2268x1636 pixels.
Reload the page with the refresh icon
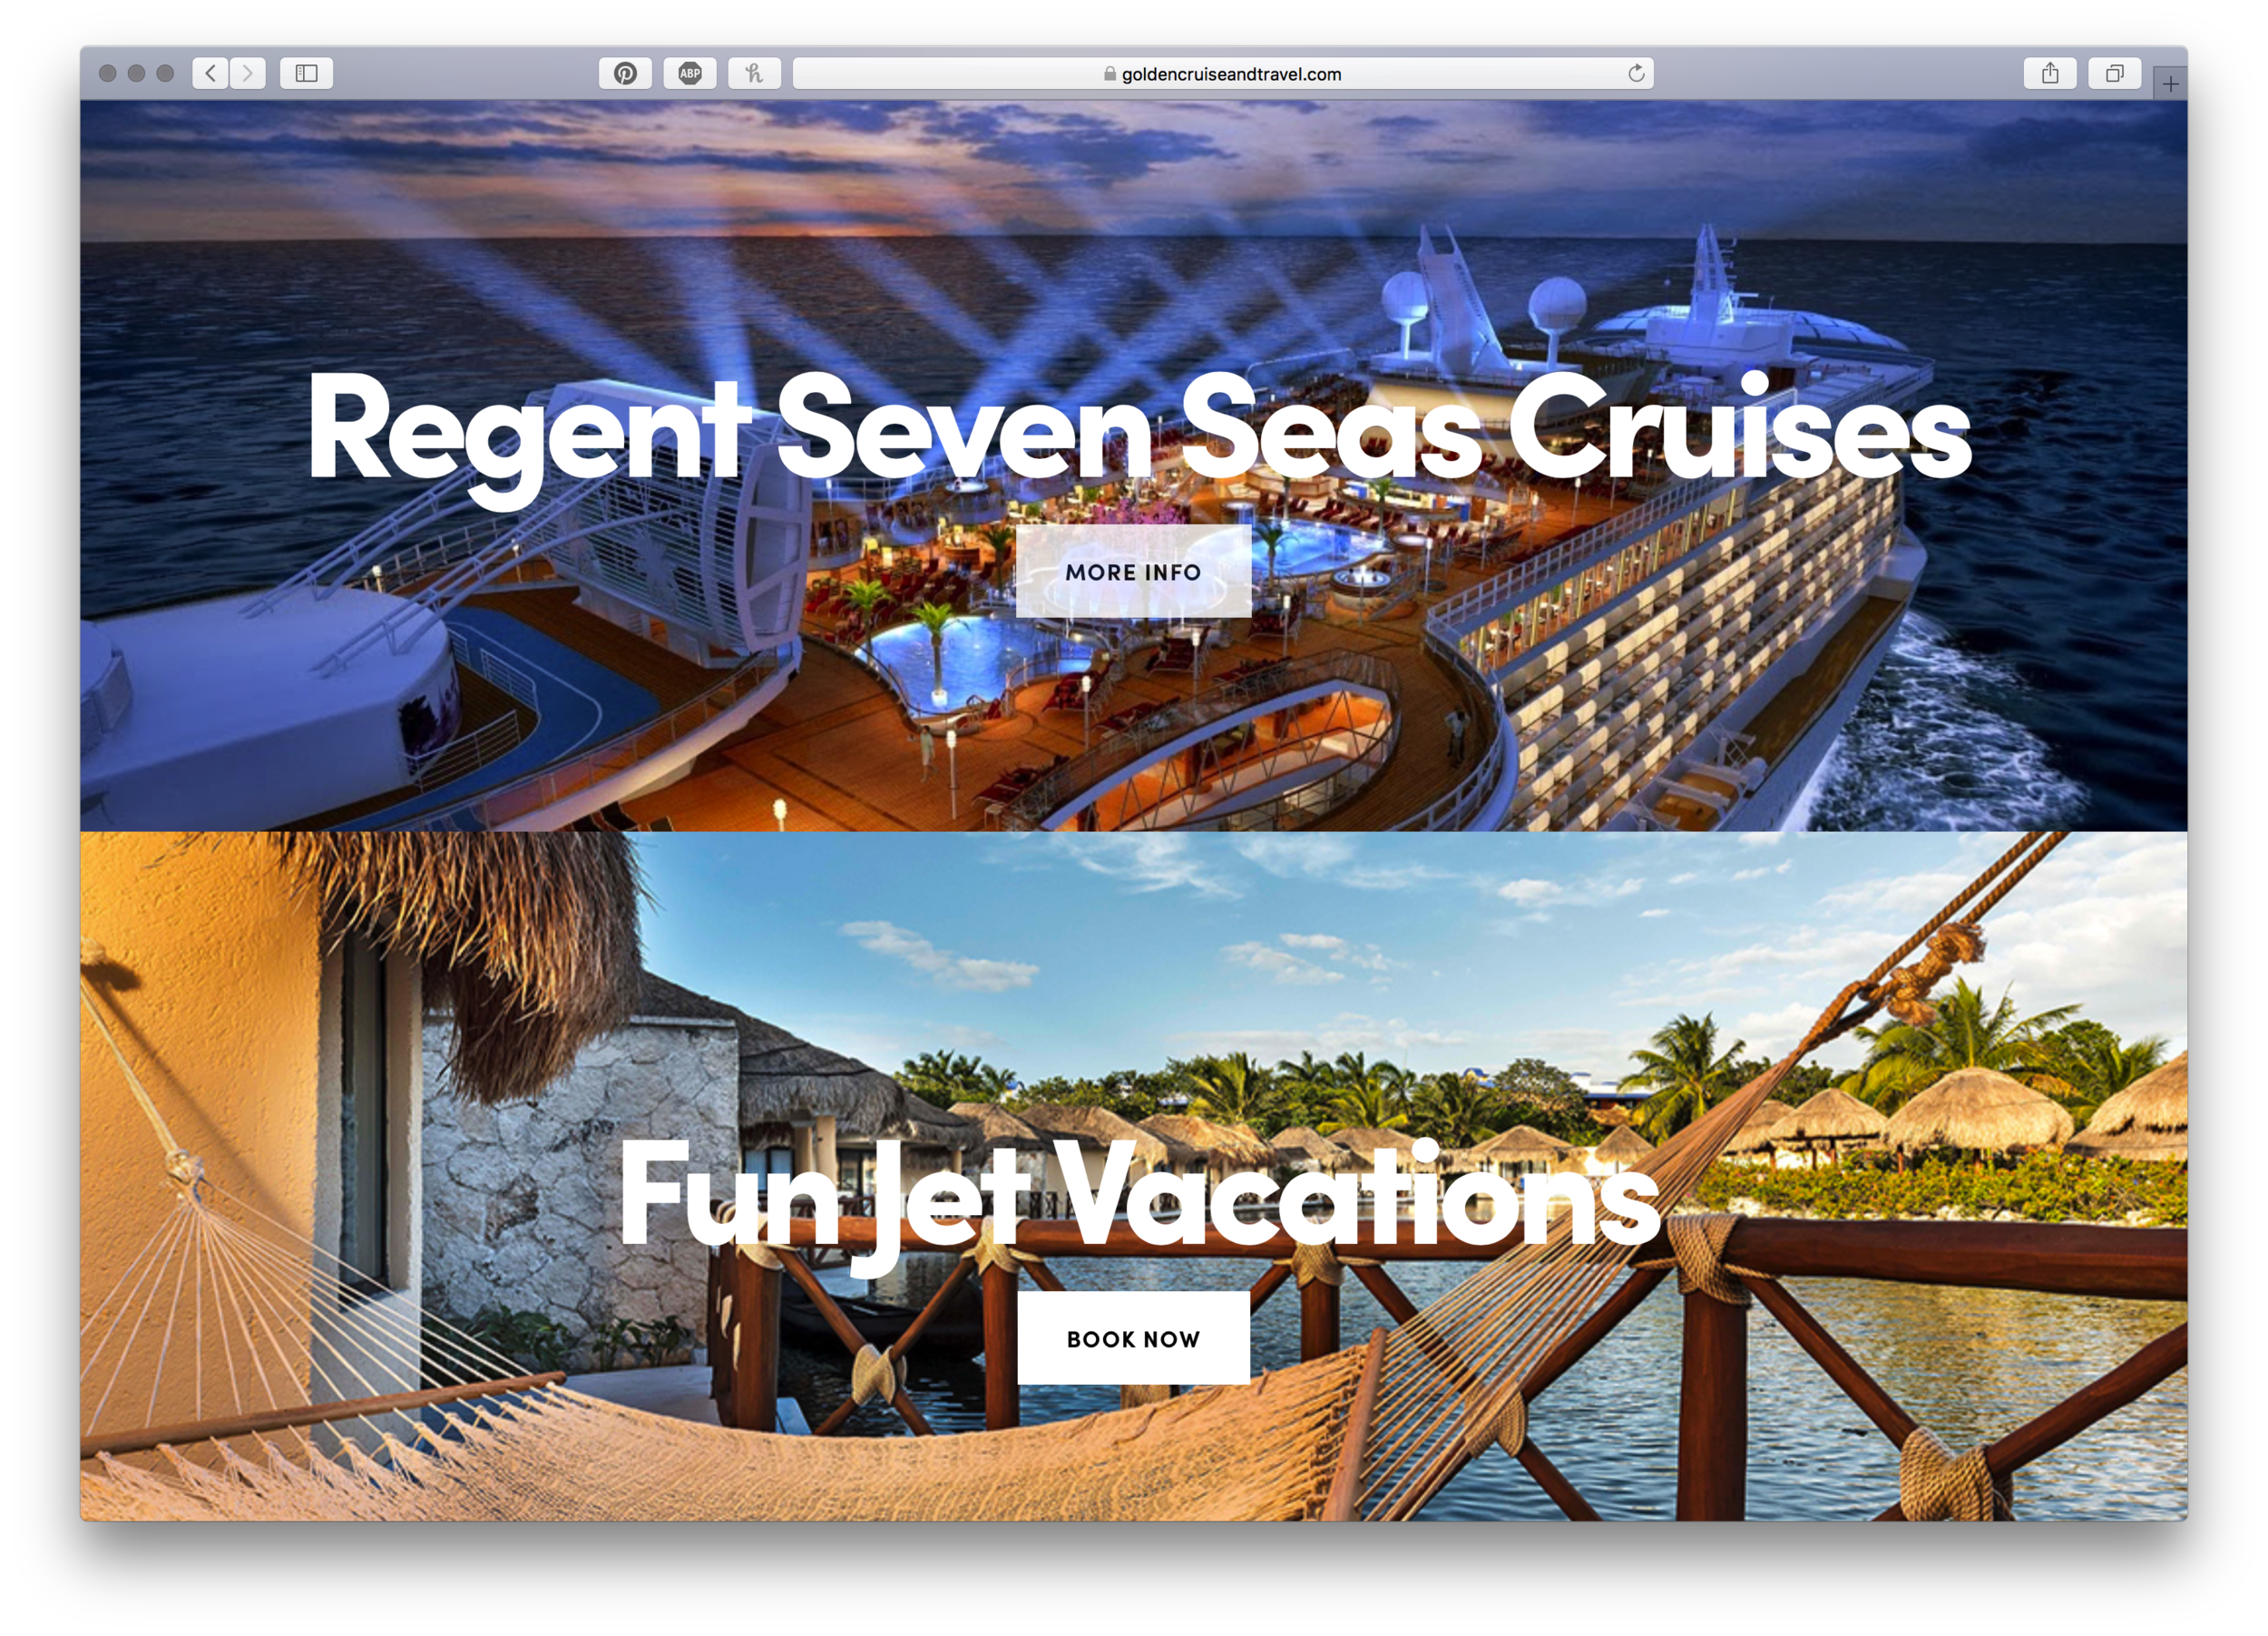[1636, 73]
